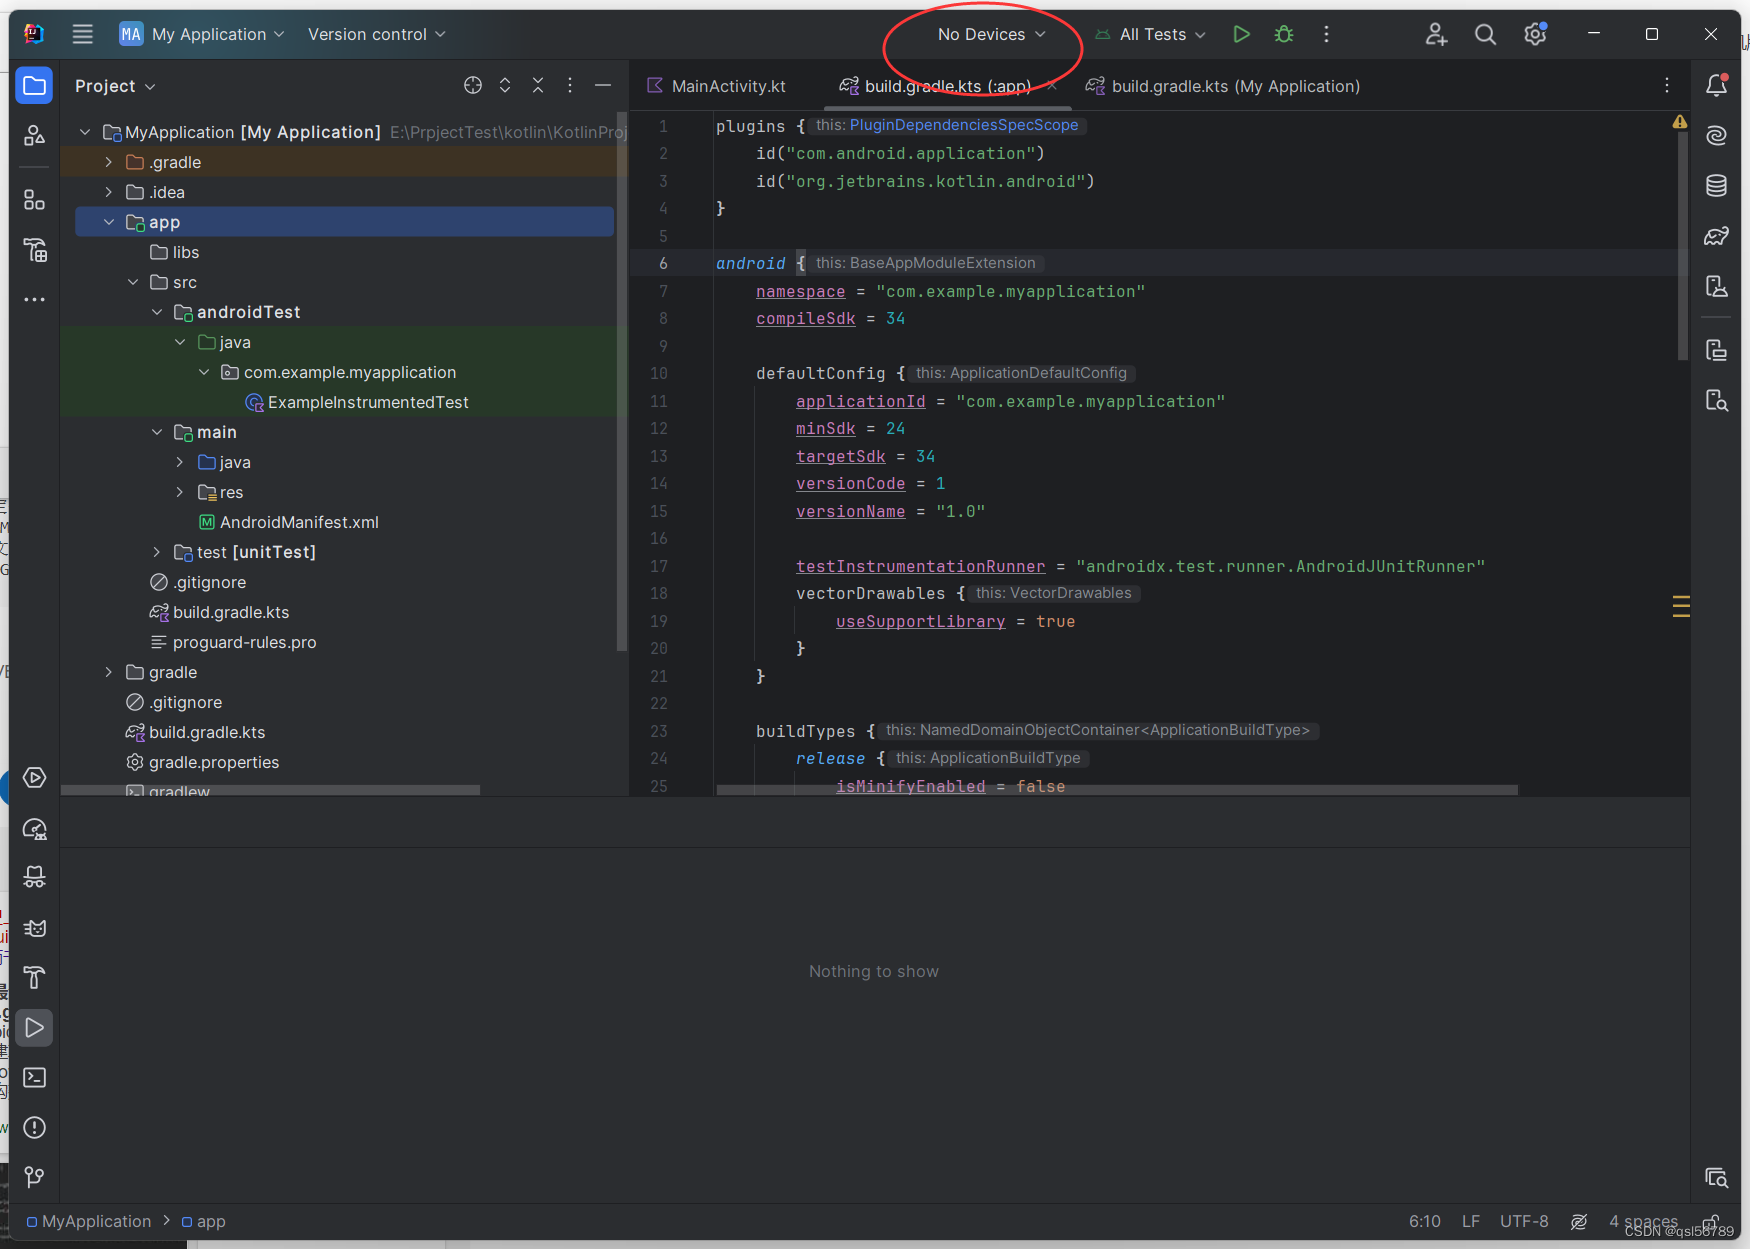Expand the test [unitTest] folder
The image size is (1750, 1249).
[157, 552]
